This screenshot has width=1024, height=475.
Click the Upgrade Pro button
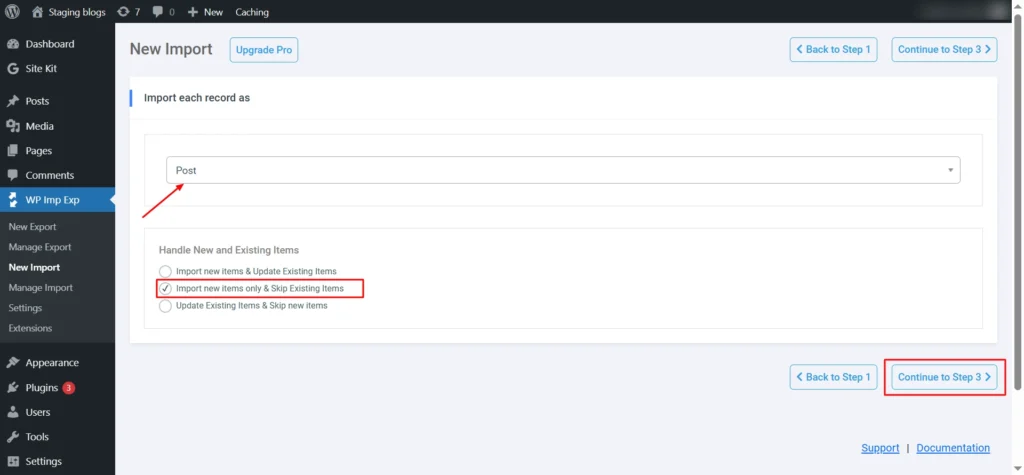pos(264,50)
